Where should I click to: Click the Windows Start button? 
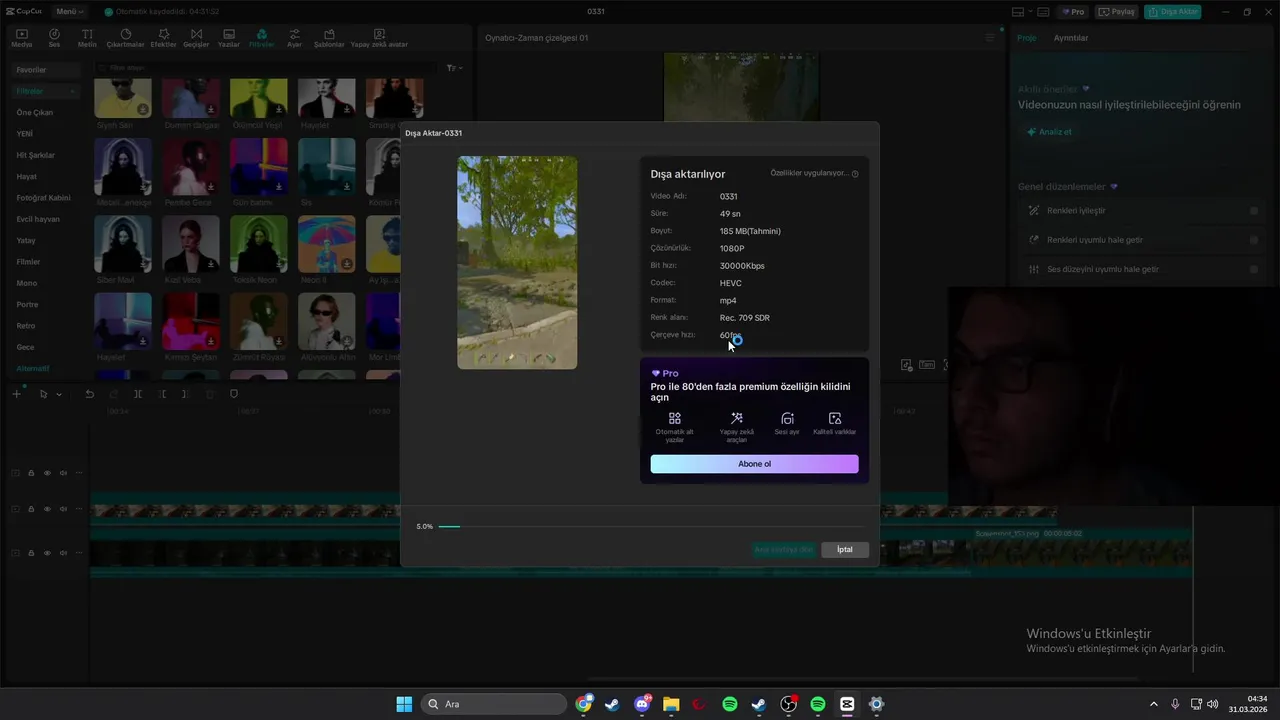click(404, 704)
